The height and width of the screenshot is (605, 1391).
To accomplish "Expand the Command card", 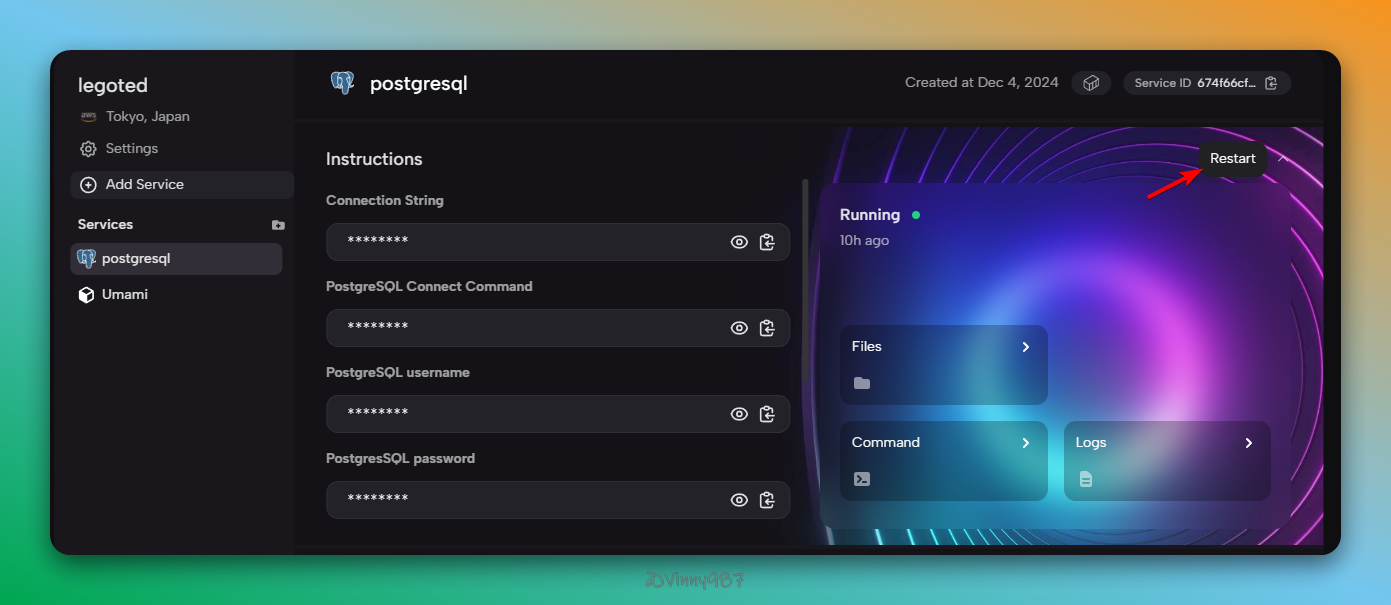I will pyautogui.click(x=943, y=460).
